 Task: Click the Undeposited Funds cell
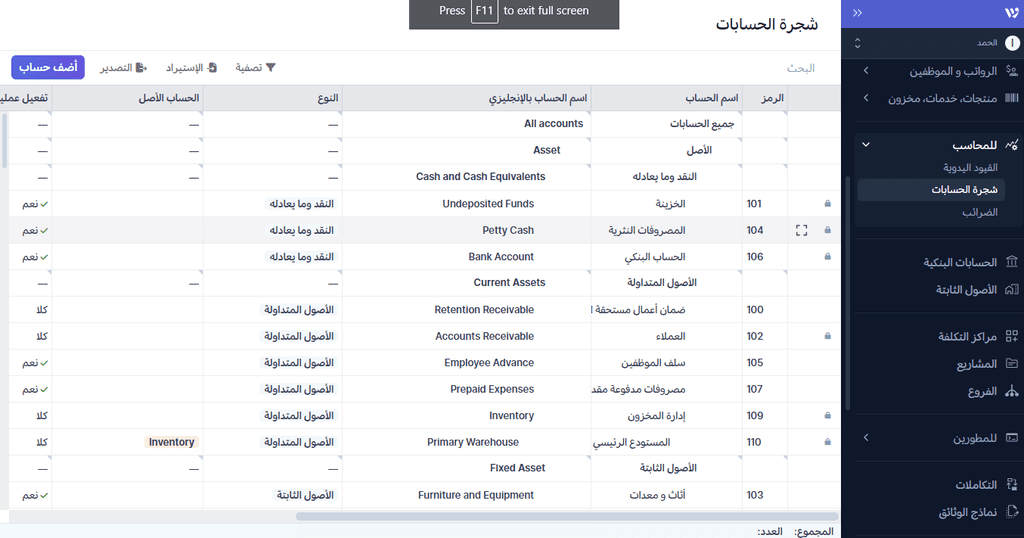tap(466, 204)
